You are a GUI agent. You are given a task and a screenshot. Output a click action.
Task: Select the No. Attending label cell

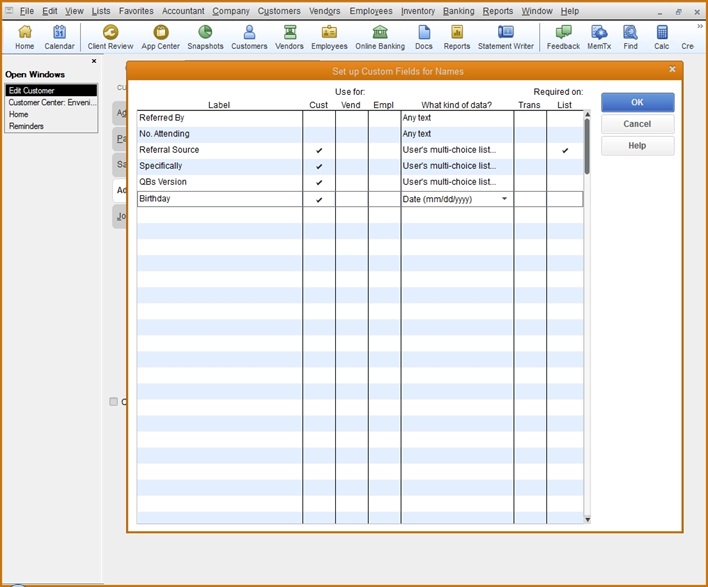pos(220,134)
